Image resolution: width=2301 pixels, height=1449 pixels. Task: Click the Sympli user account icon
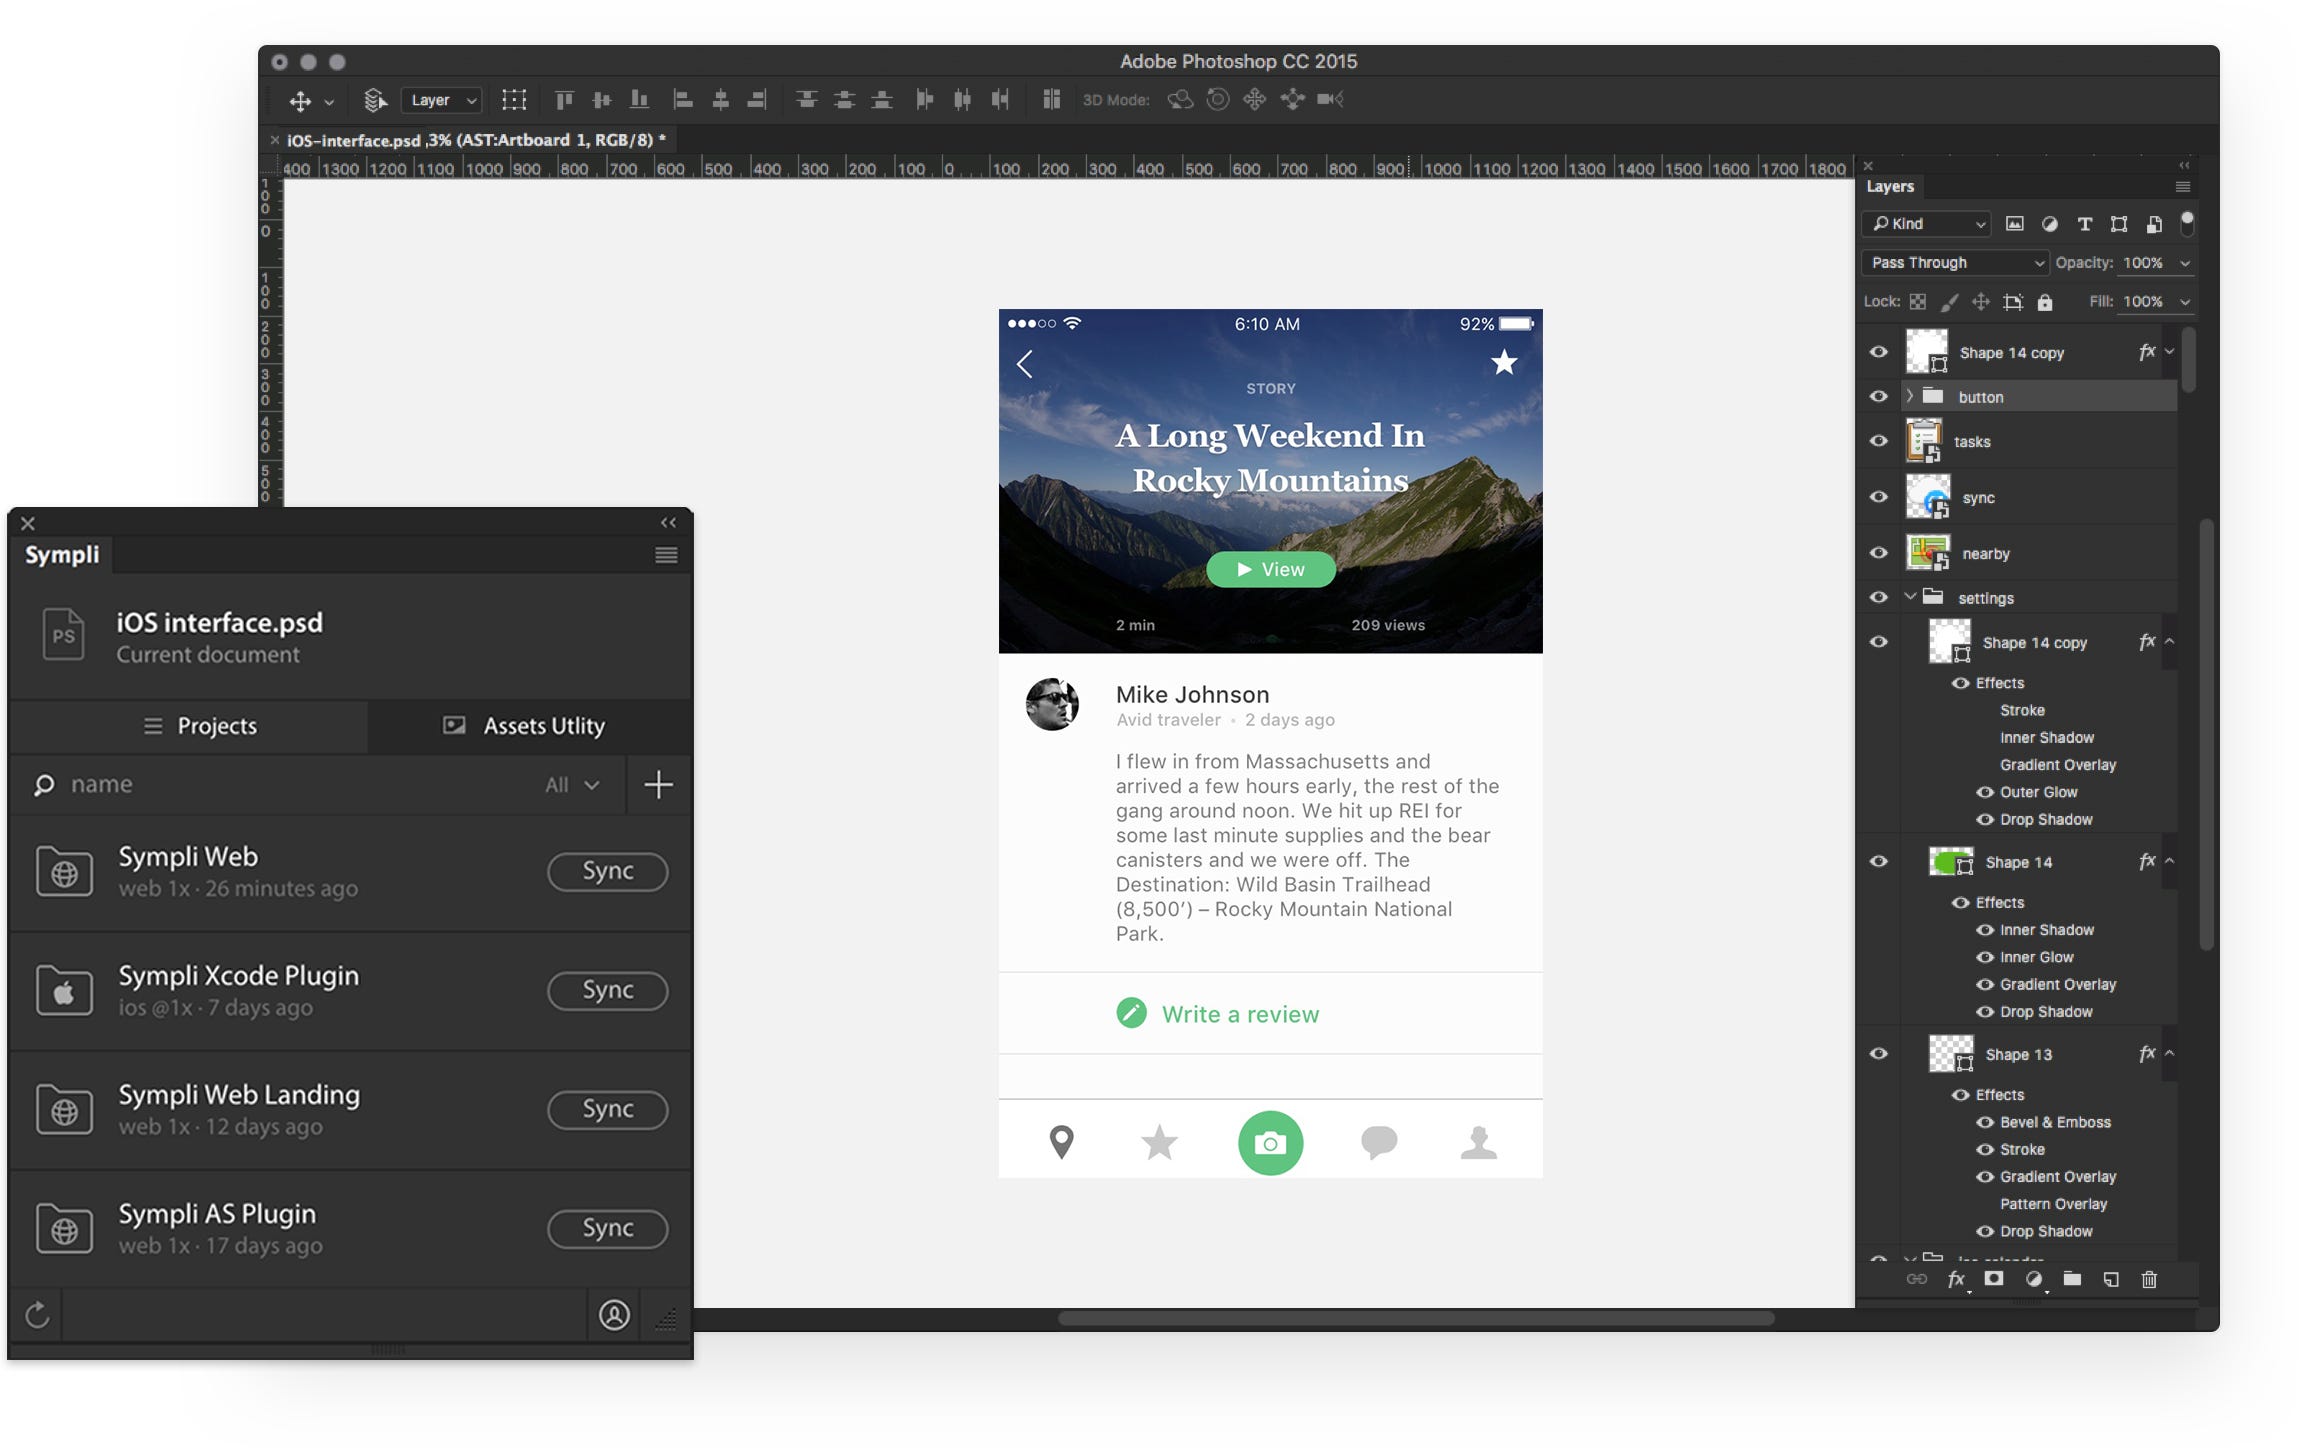[x=614, y=1314]
